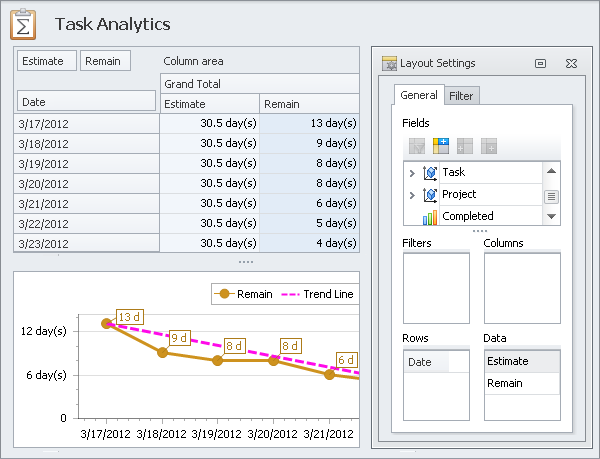Select Estimate item in Data area list
Image resolution: width=600 pixels, height=459 pixels.
click(x=521, y=361)
